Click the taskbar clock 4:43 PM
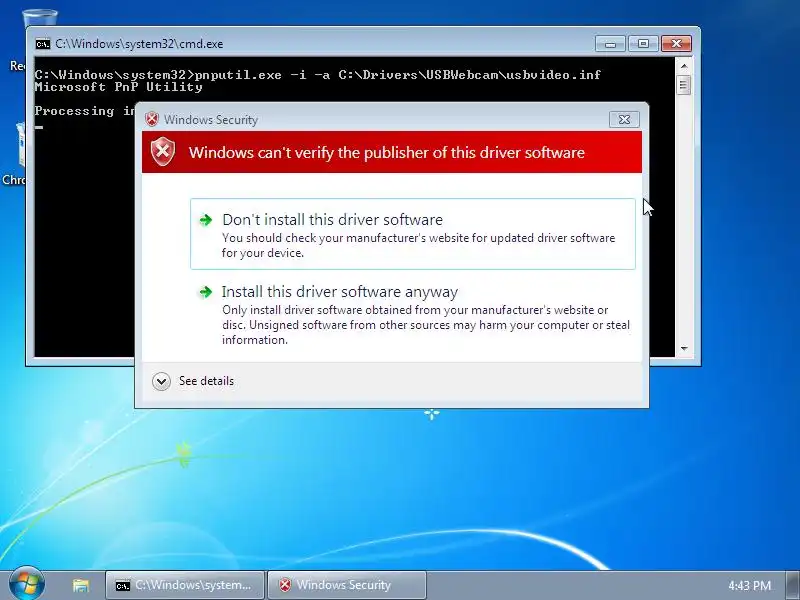The height and width of the screenshot is (600, 800). (749, 585)
